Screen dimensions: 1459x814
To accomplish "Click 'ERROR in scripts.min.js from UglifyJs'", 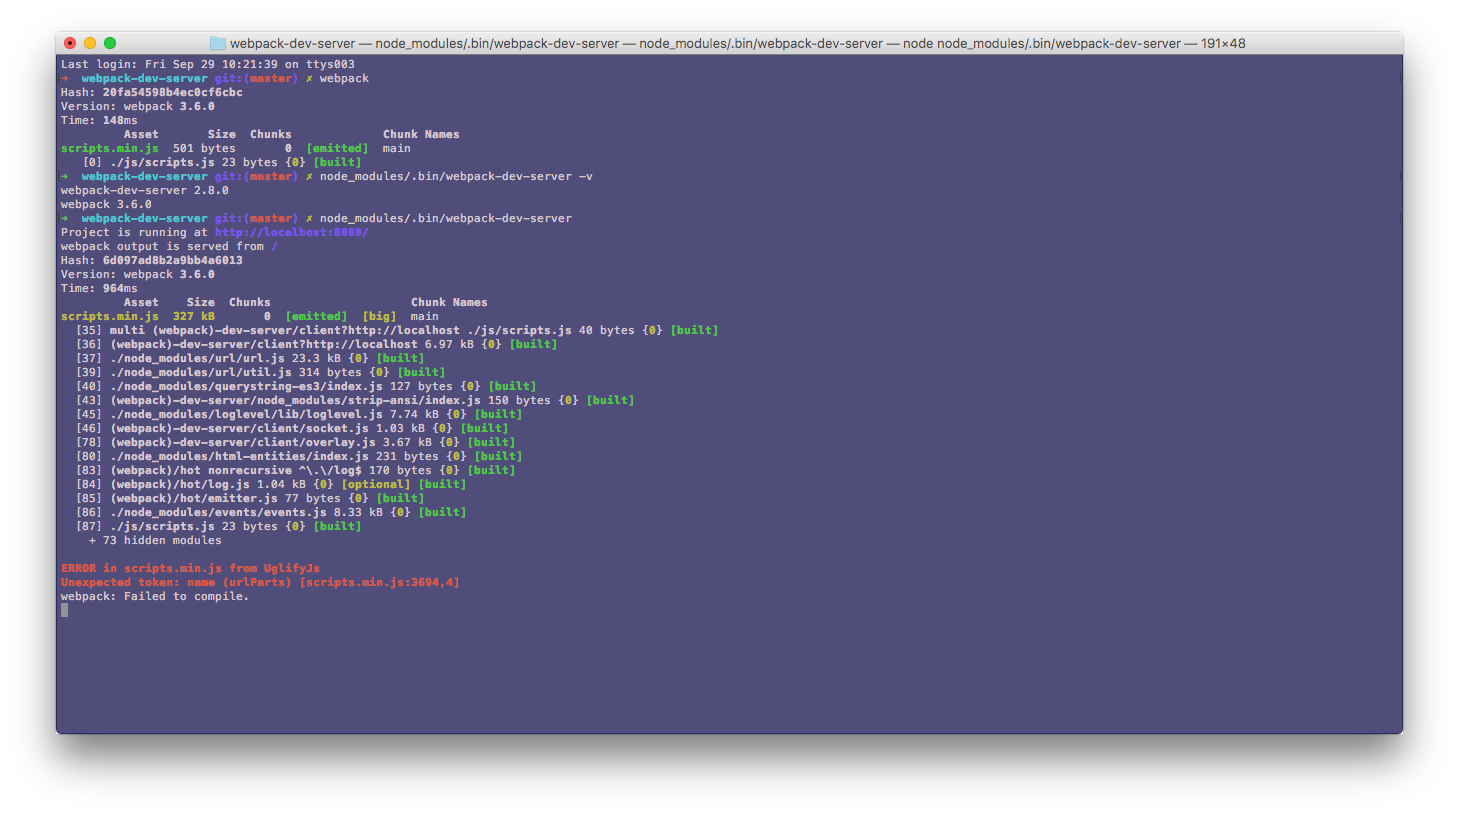I will tap(190, 568).
